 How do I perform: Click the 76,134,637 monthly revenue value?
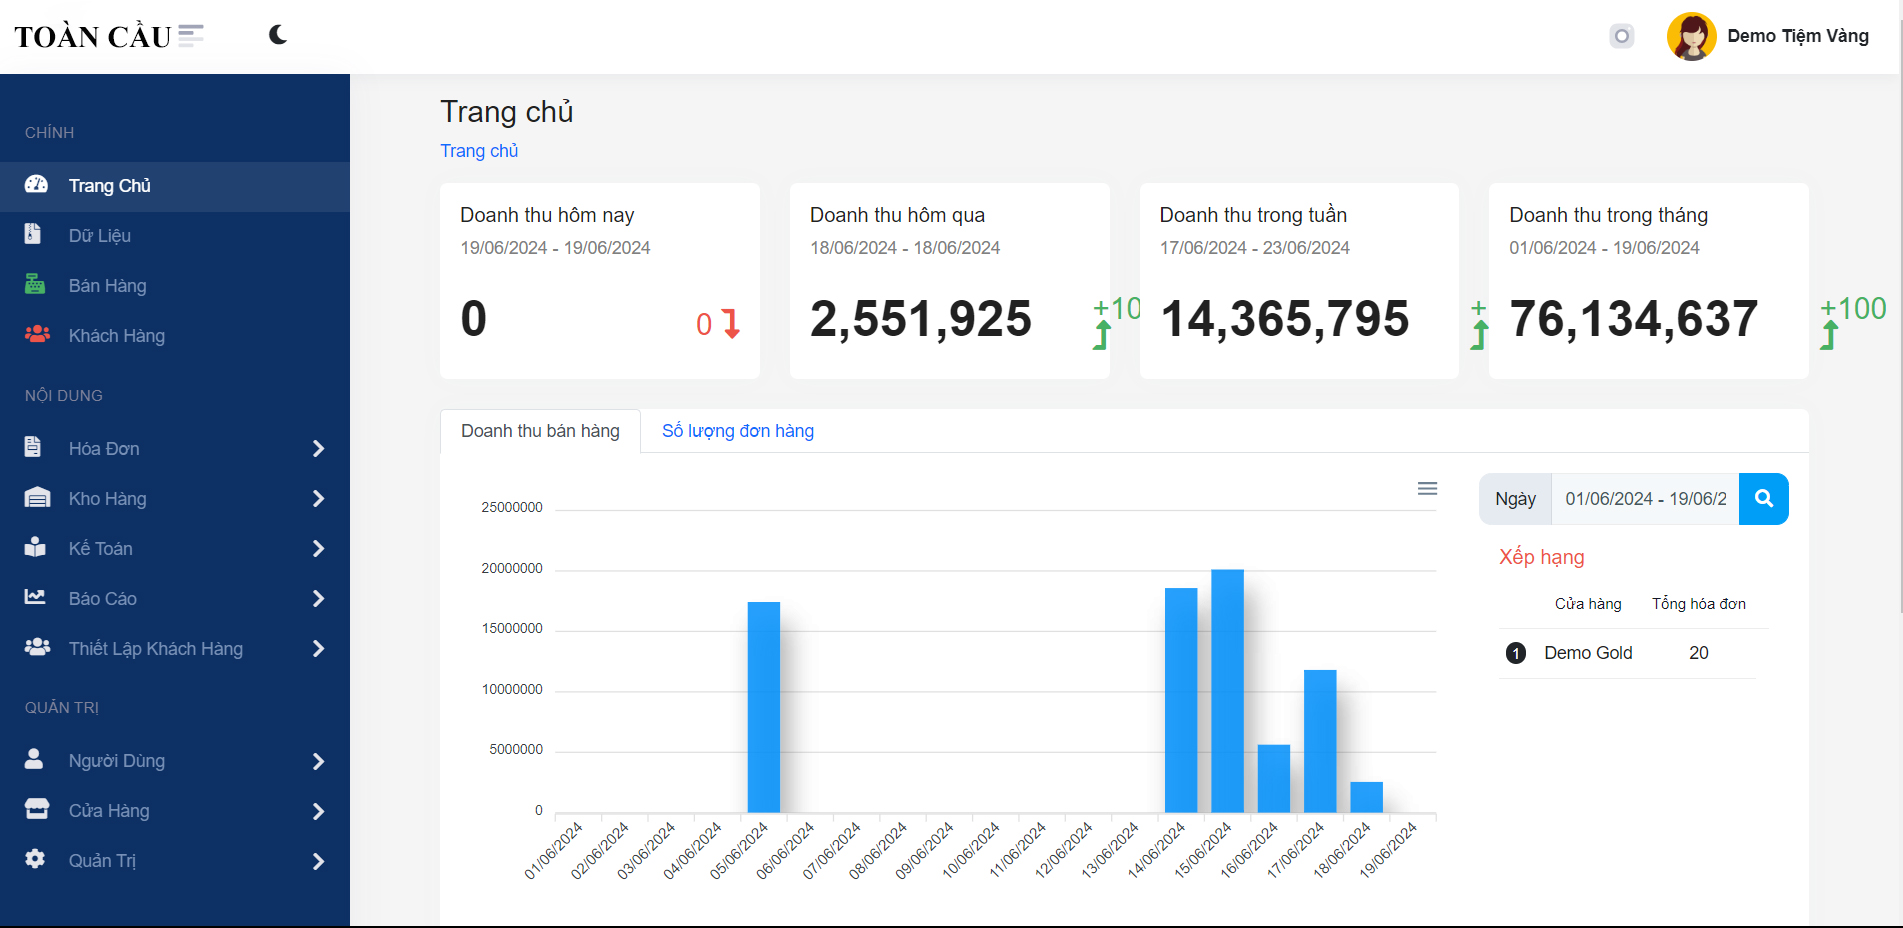point(1633,319)
